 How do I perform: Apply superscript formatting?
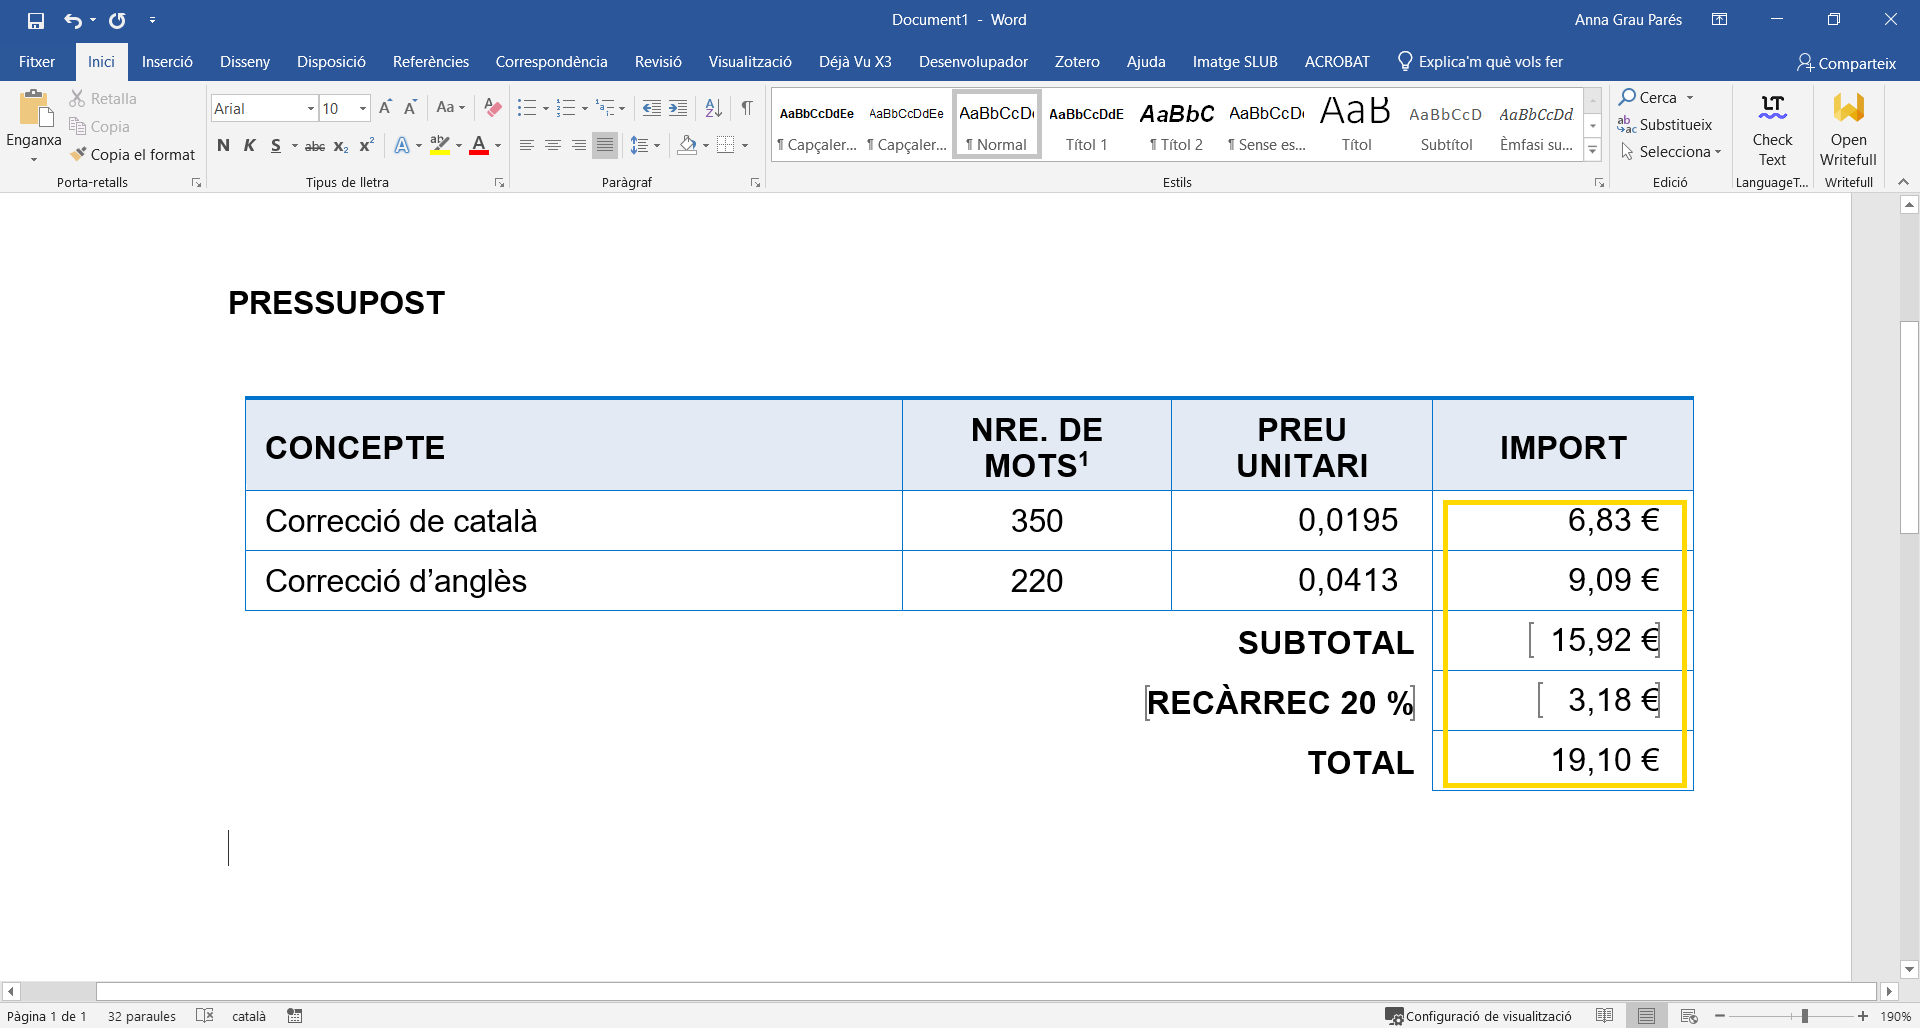point(366,146)
